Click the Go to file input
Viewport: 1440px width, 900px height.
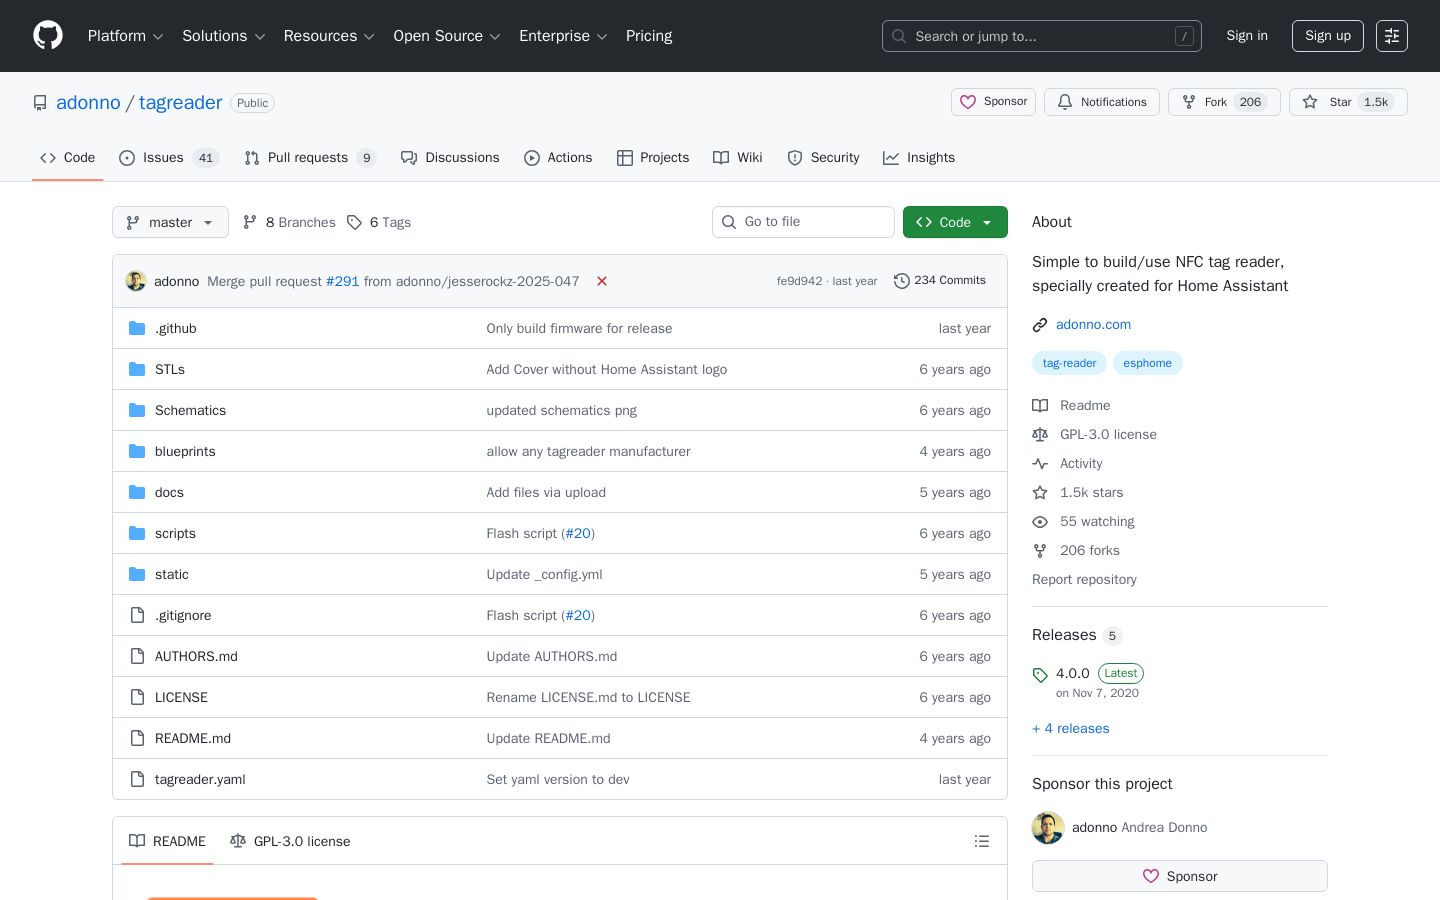point(803,222)
